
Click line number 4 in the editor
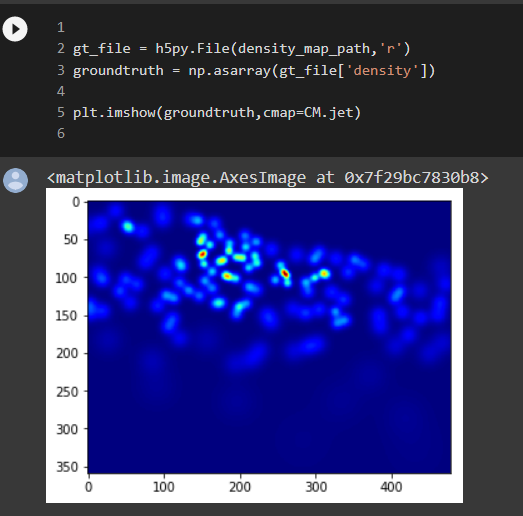[x=61, y=91]
